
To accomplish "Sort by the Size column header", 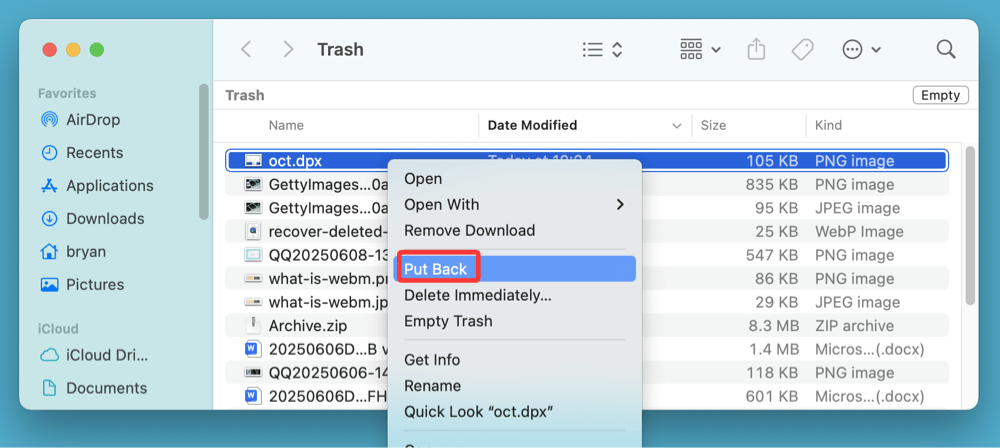I will click(x=713, y=126).
